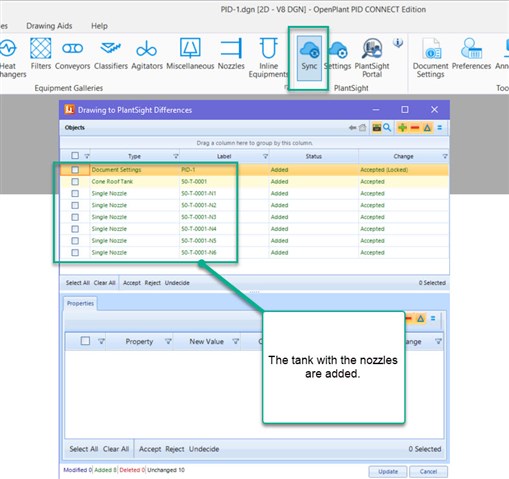This screenshot has height=479, width=509.
Task: Check the header select-all checkbox in Objects grid
Action: [x=75, y=156]
